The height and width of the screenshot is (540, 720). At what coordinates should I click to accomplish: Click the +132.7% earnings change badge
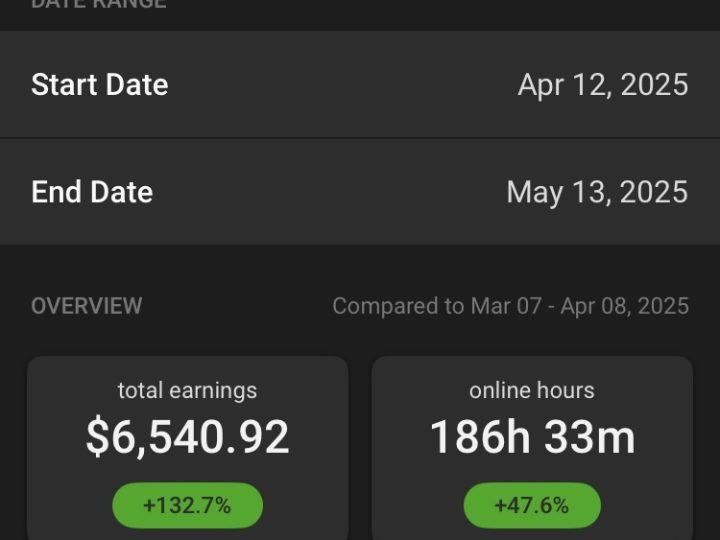tap(187, 505)
